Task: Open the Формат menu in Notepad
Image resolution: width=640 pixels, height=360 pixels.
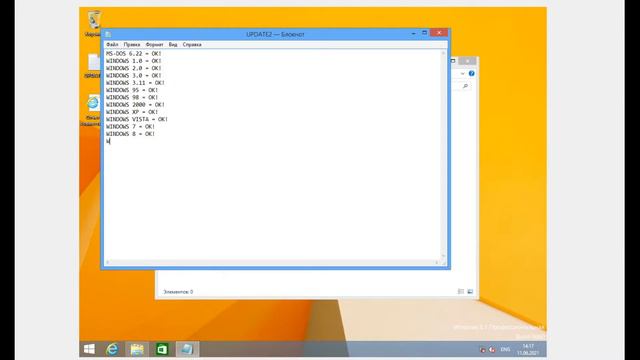Action: click(154, 44)
